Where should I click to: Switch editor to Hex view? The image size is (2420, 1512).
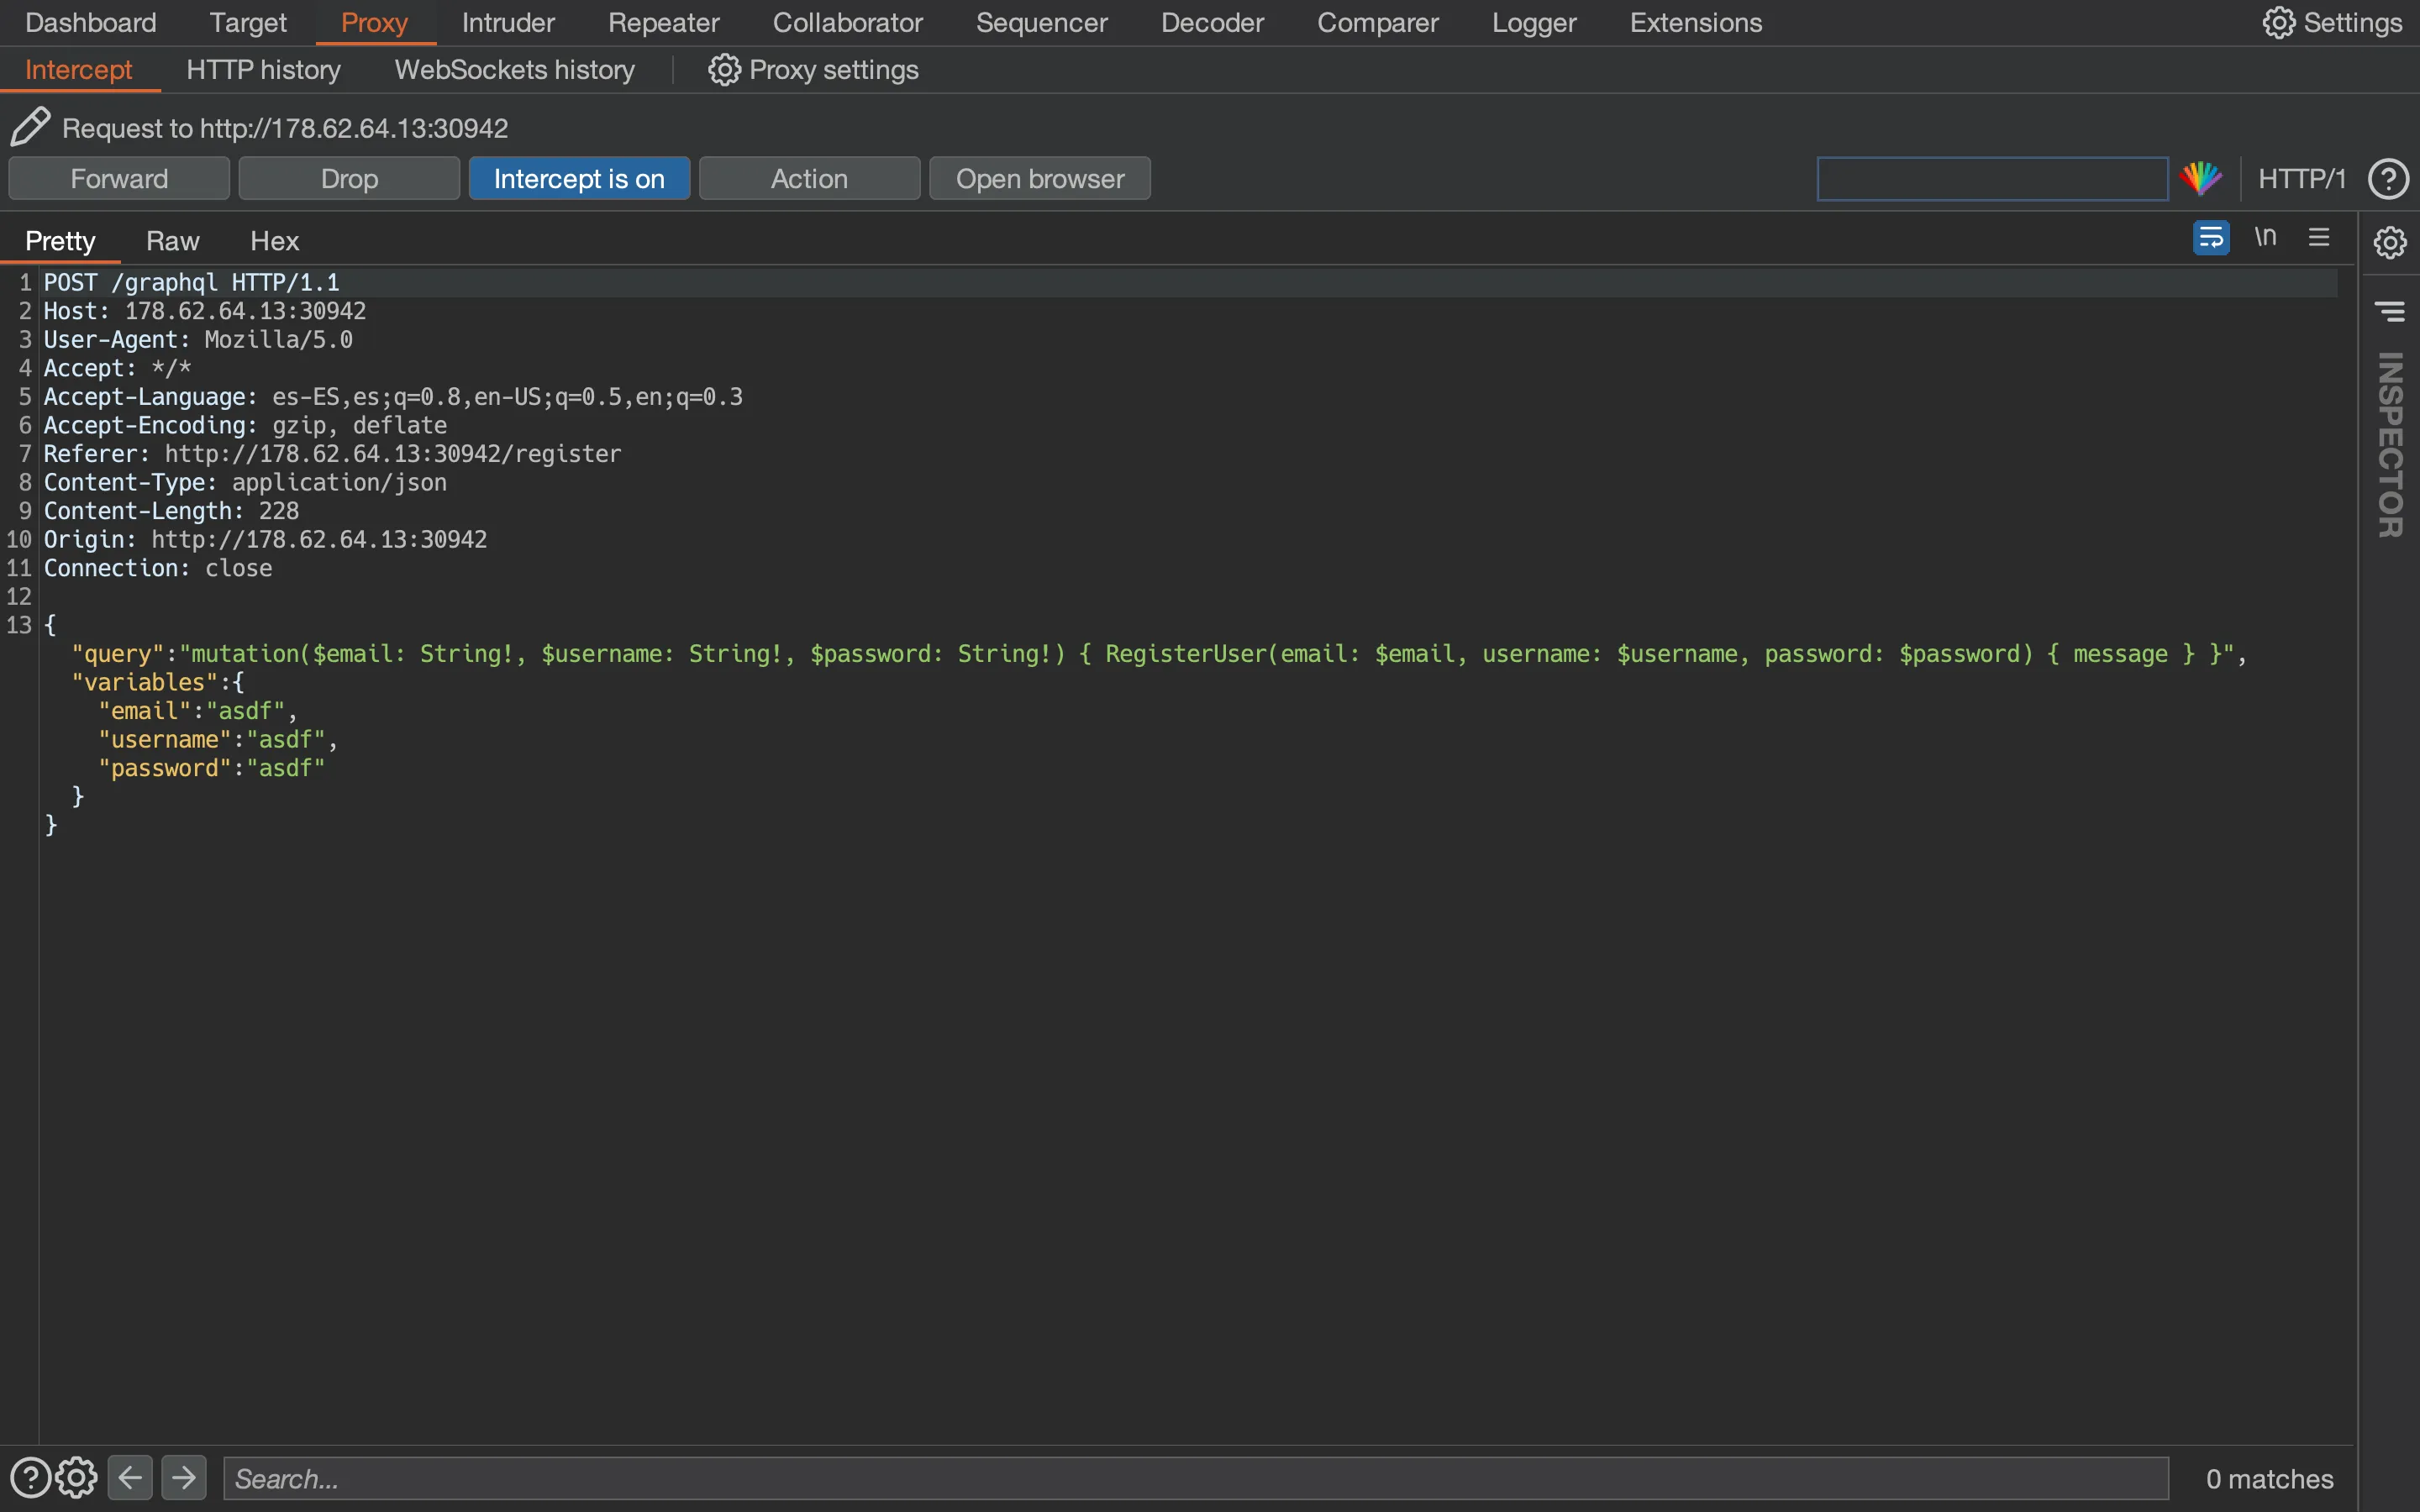click(x=275, y=241)
